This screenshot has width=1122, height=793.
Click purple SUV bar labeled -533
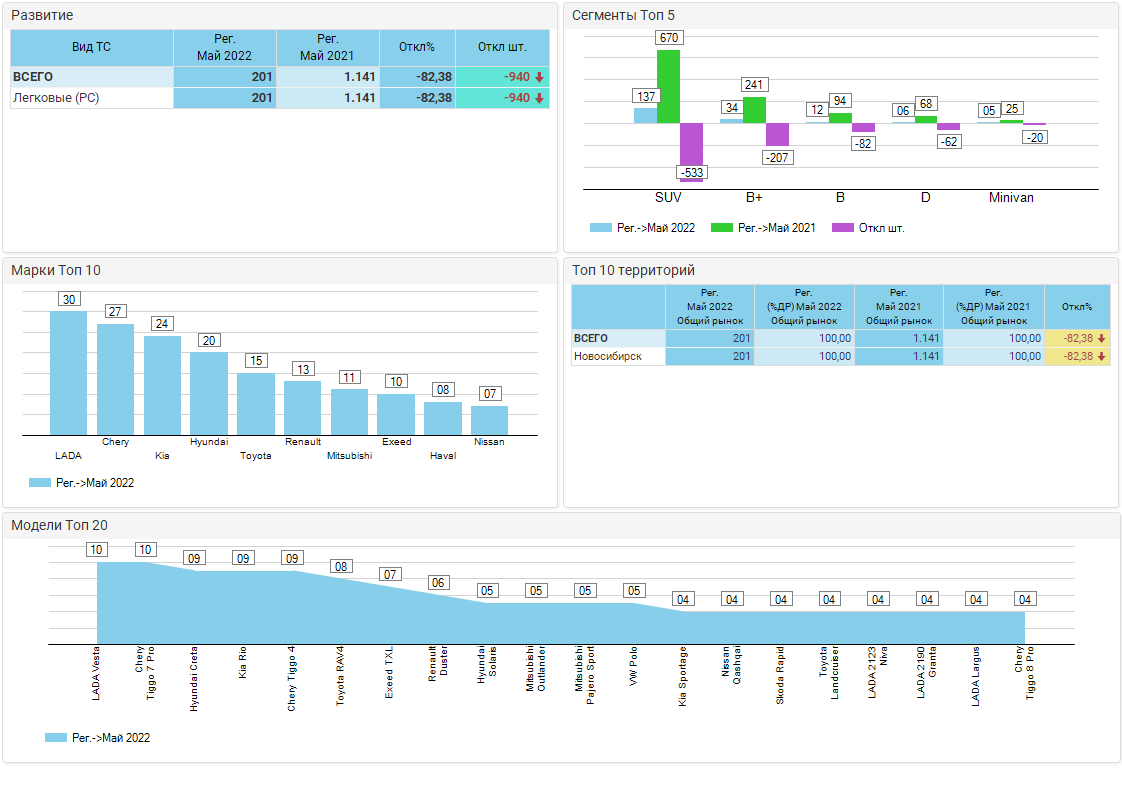[x=691, y=150]
